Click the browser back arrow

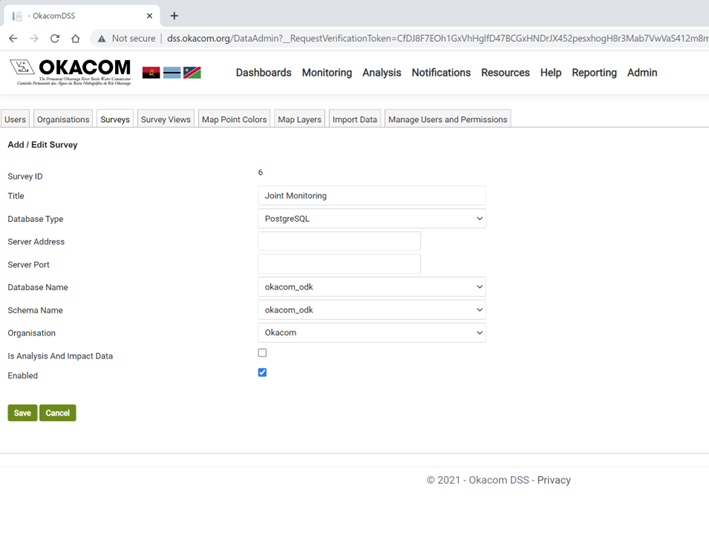click(x=13, y=38)
